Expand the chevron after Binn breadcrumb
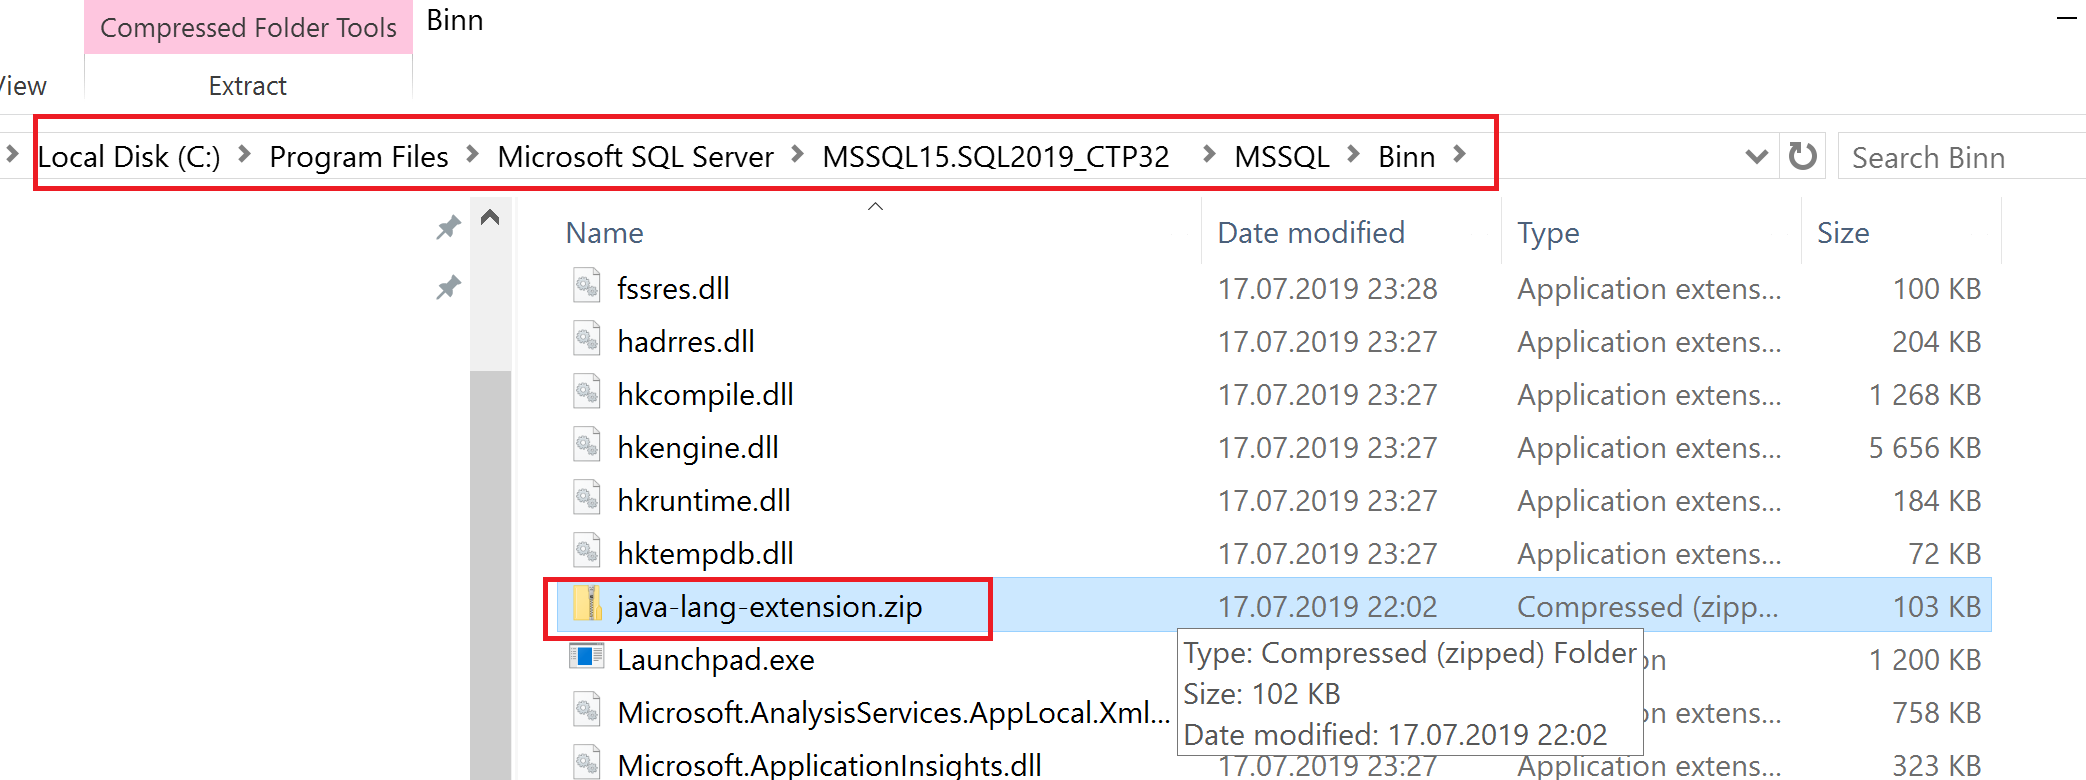 1460,155
